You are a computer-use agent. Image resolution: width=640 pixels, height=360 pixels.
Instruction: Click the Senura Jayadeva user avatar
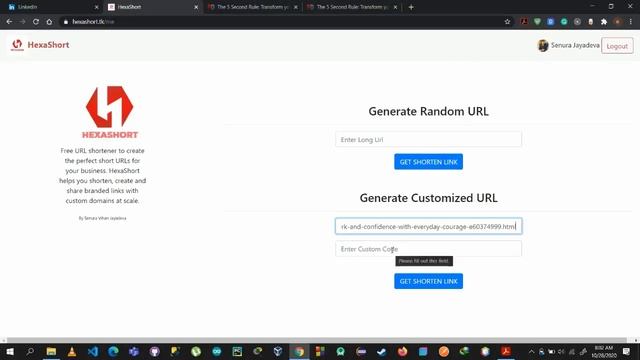(x=542, y=45)
